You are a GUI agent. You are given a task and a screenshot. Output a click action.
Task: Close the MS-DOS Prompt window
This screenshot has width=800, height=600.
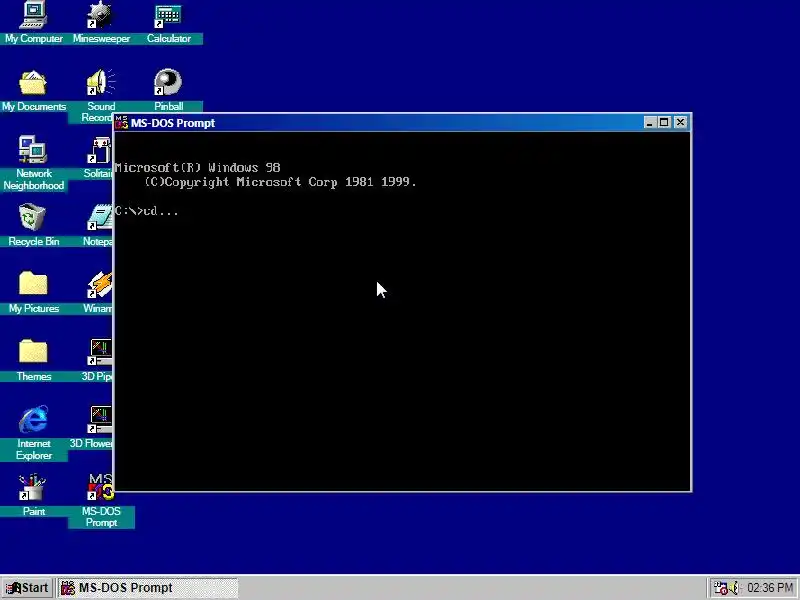[681, 122]
